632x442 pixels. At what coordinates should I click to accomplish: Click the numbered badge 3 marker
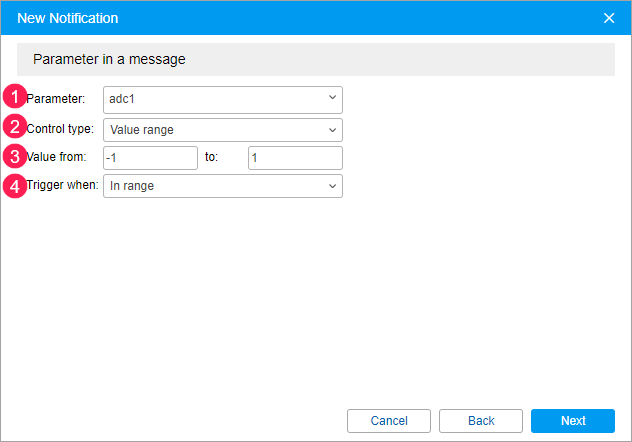click(x=13, y=156)
